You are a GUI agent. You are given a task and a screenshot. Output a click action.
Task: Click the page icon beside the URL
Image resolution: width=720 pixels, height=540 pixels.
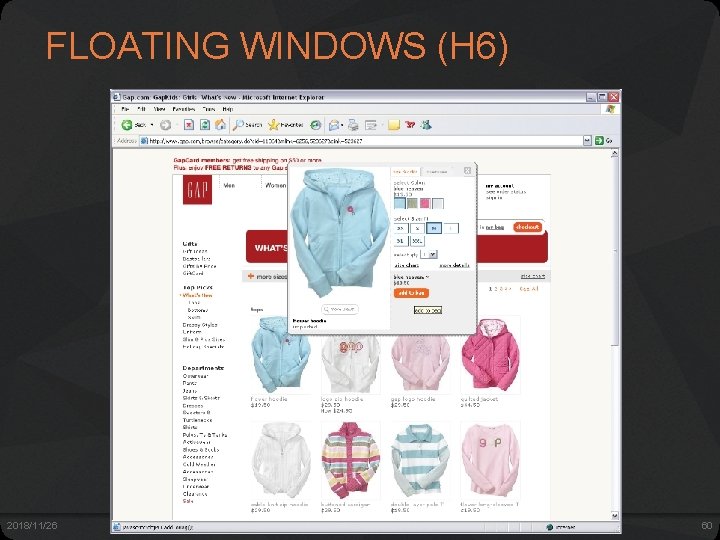click(x=144, y=141)
